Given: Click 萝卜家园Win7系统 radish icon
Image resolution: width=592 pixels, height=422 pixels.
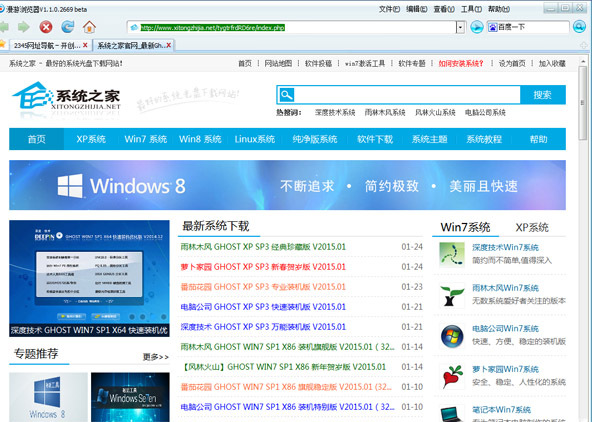Looking at the screenshot, I should [452, 376].
